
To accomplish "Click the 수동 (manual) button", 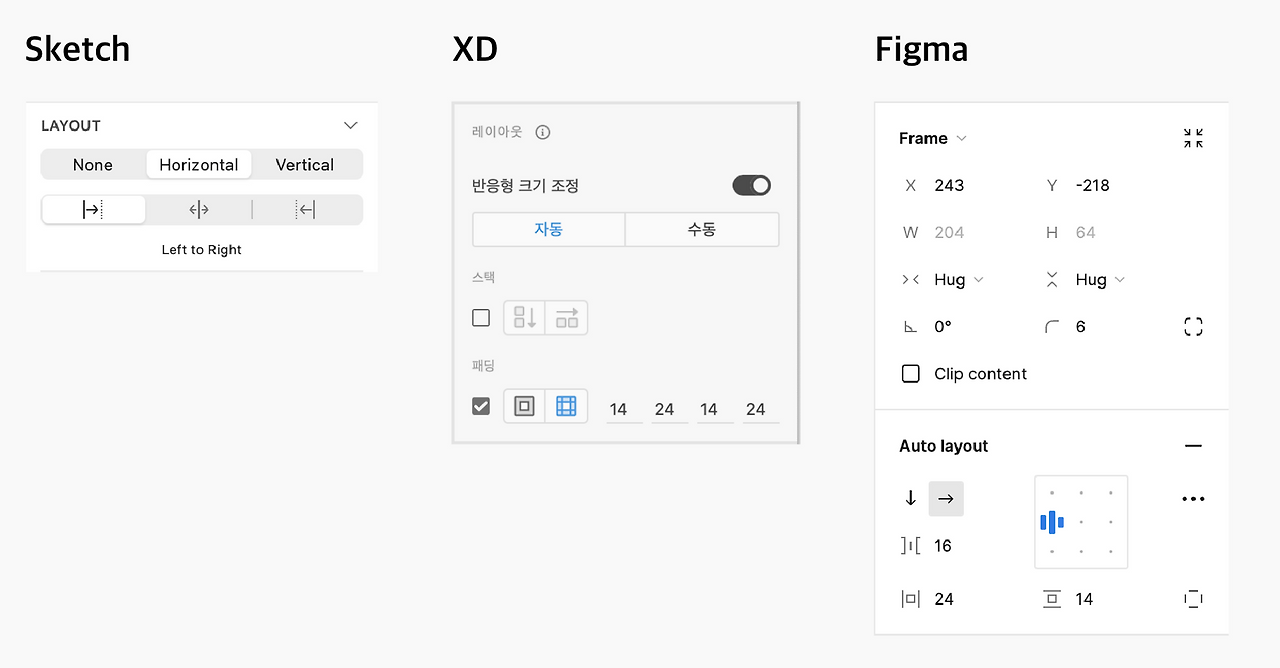I will click(702, 229).
